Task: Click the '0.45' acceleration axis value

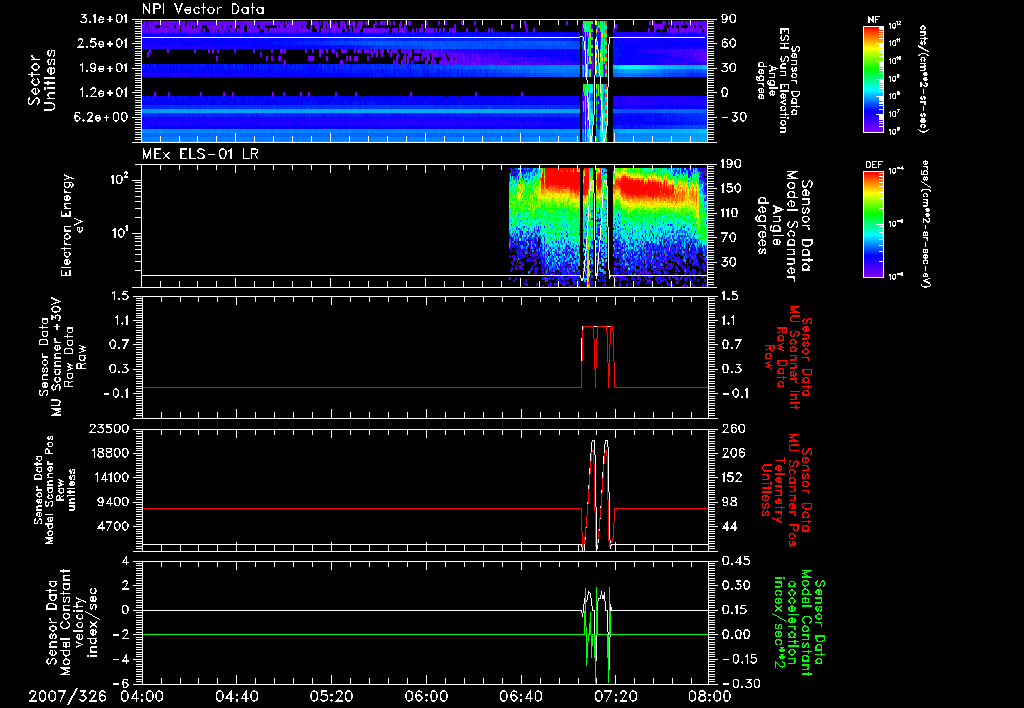Action: [x=735, y=561]
